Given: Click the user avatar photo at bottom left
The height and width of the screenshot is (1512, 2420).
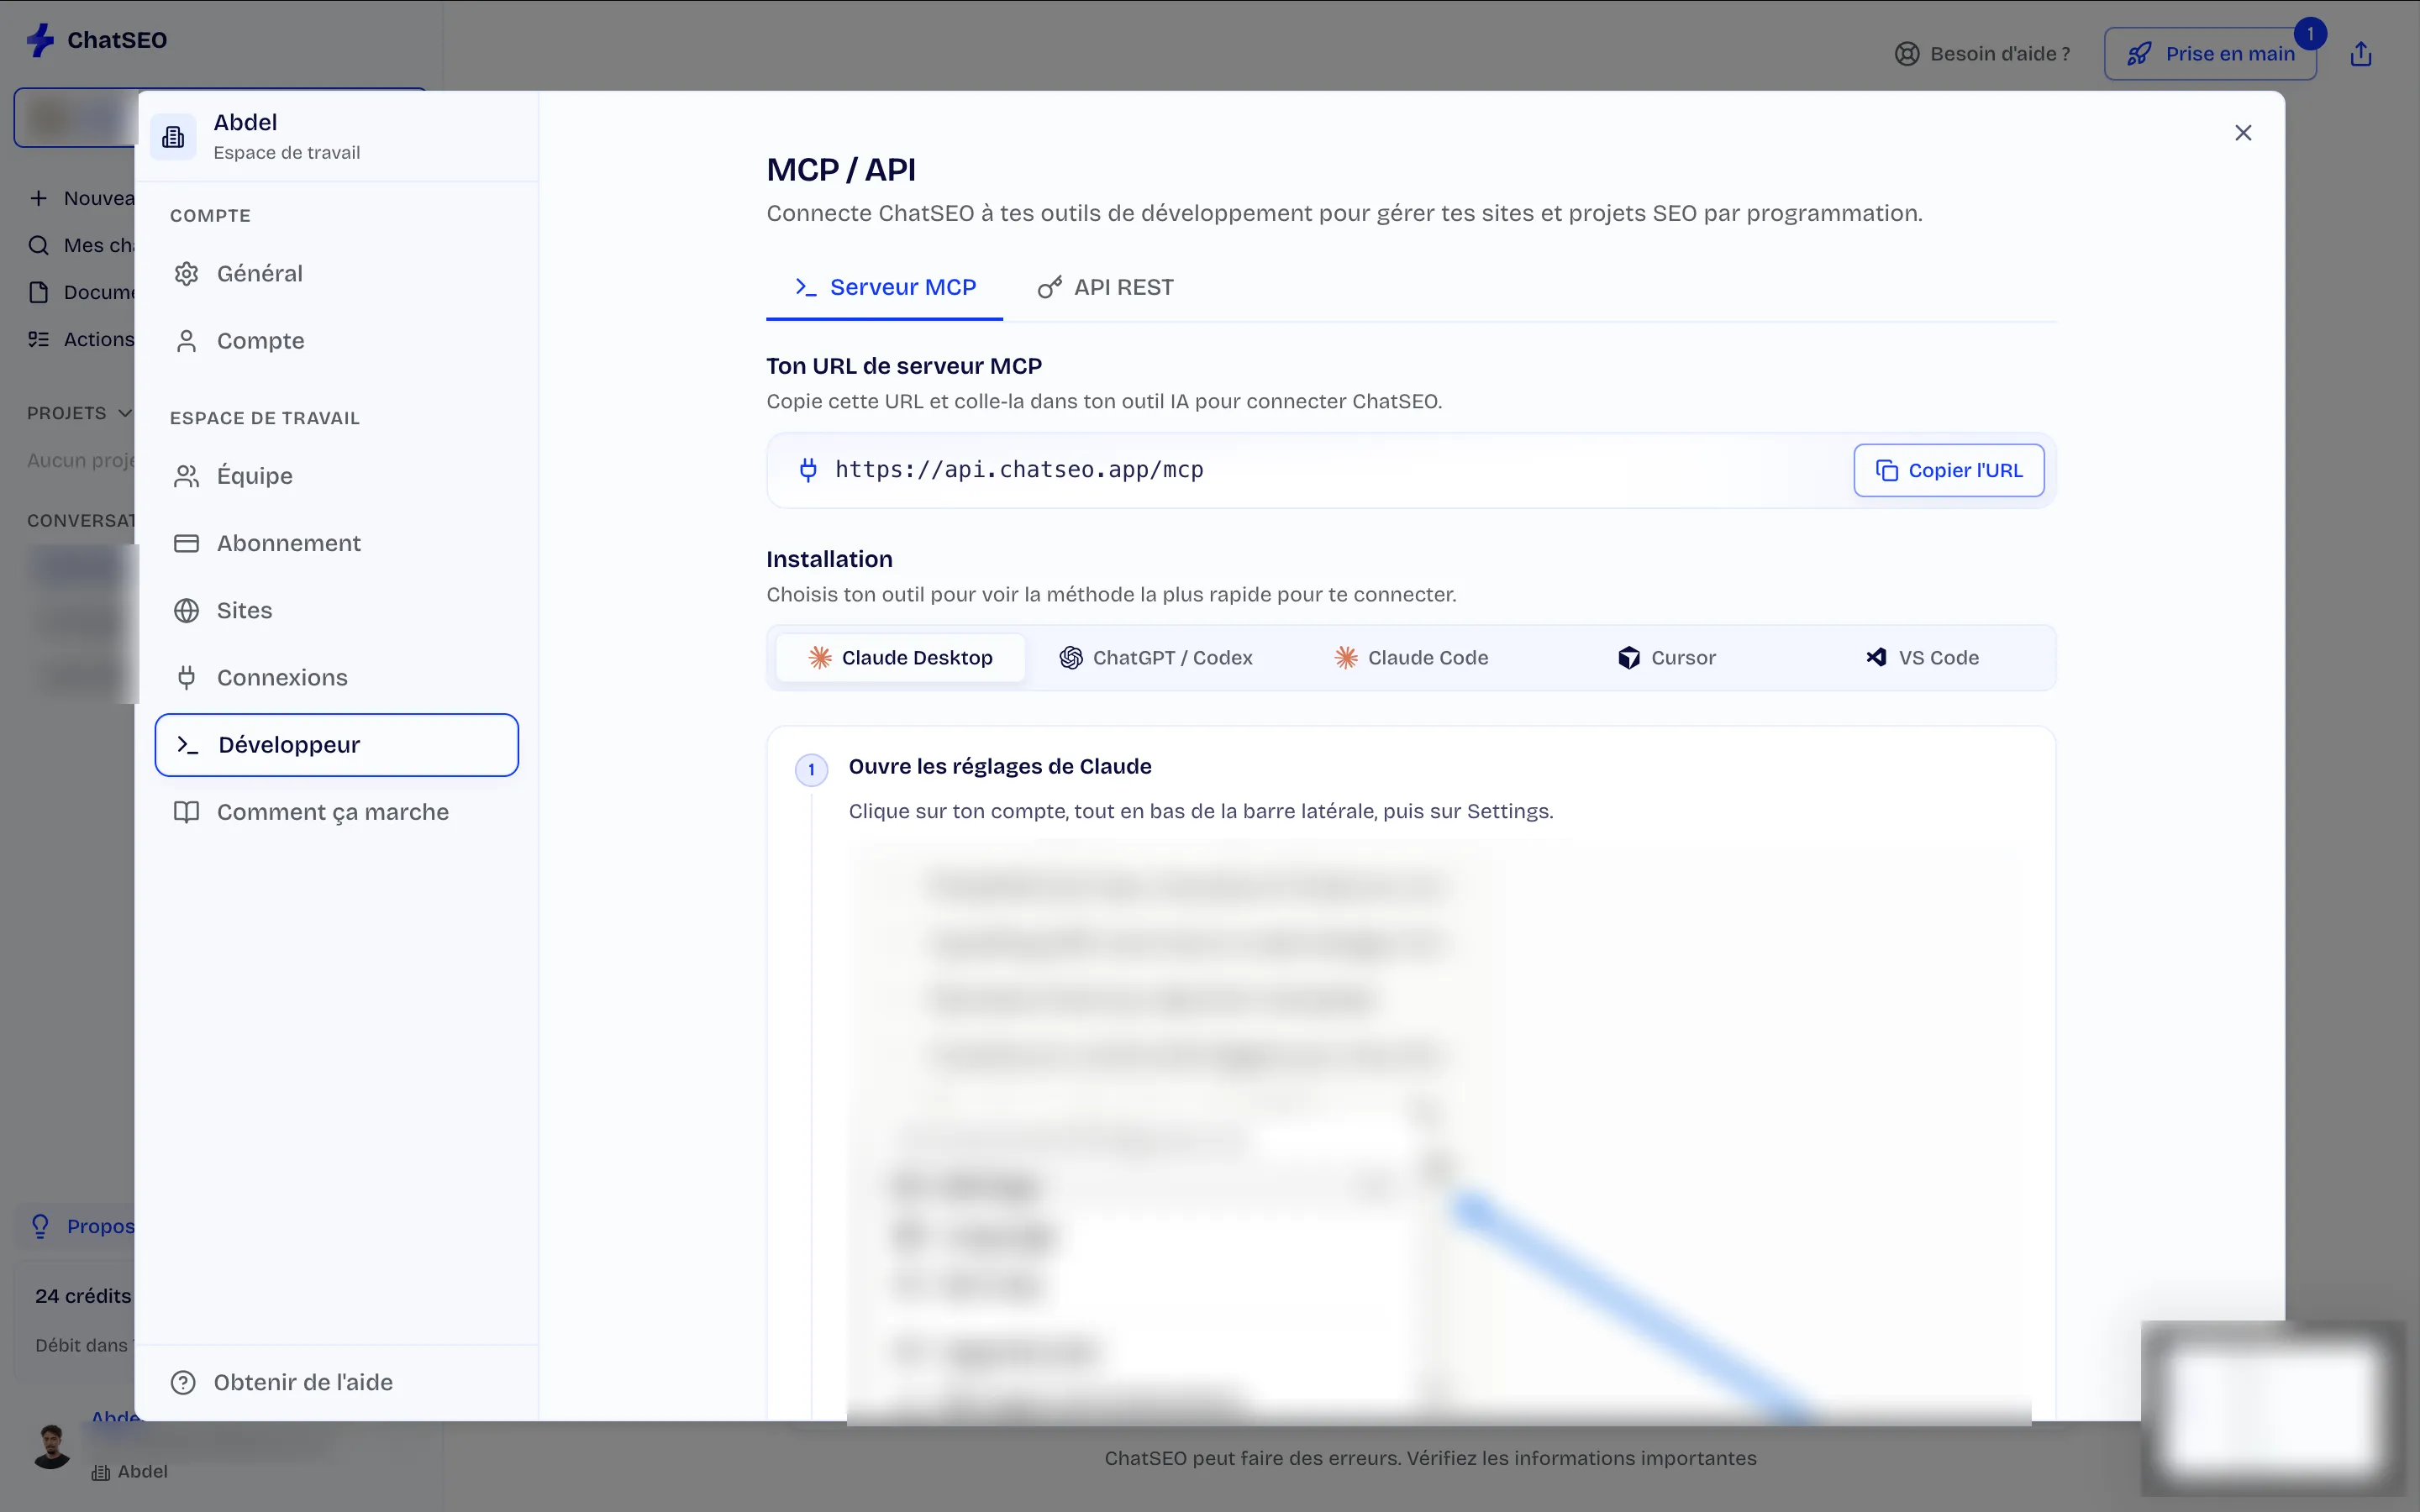Looking at the screenshot, I should coord(51,1446).
